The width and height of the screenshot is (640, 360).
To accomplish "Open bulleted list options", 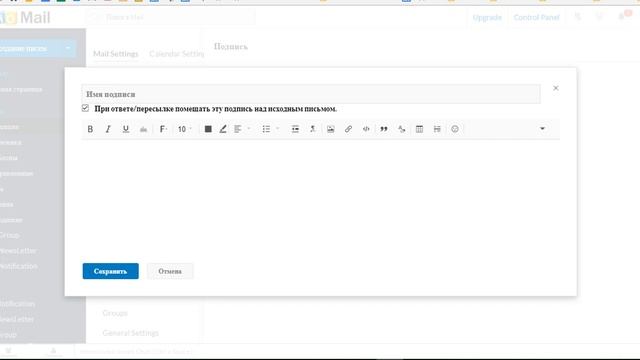I will pyautogui.click(x=271, y=129).
